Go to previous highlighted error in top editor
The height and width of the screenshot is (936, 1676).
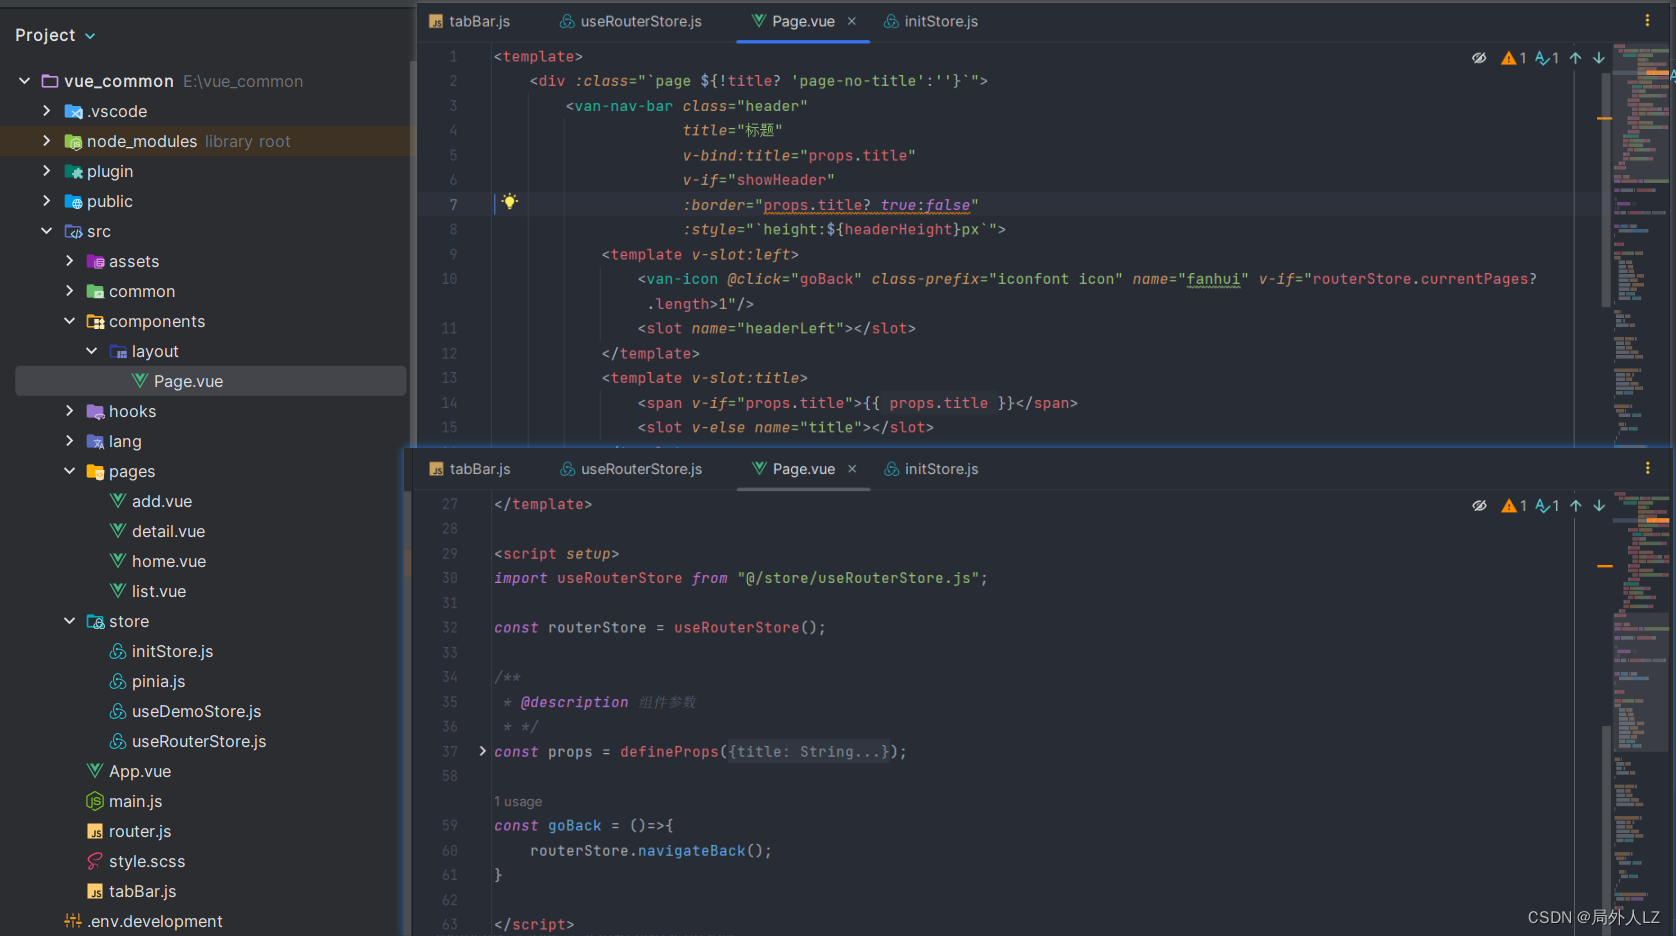[1575, 58]
